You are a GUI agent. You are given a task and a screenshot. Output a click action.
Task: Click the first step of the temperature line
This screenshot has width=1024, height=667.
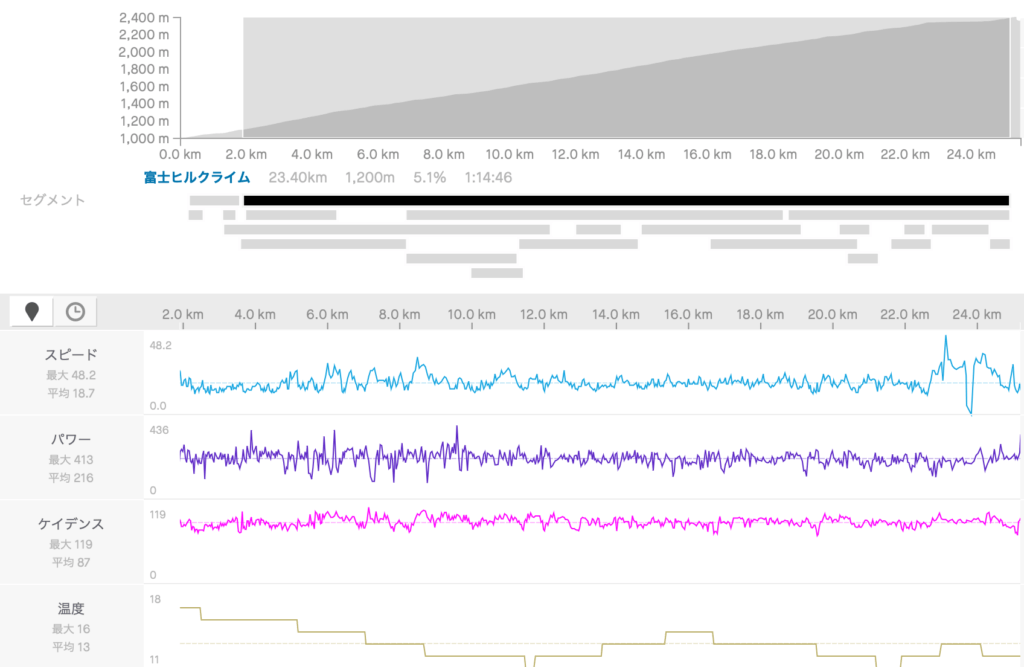pyautogui.click(x=190, y=607)
